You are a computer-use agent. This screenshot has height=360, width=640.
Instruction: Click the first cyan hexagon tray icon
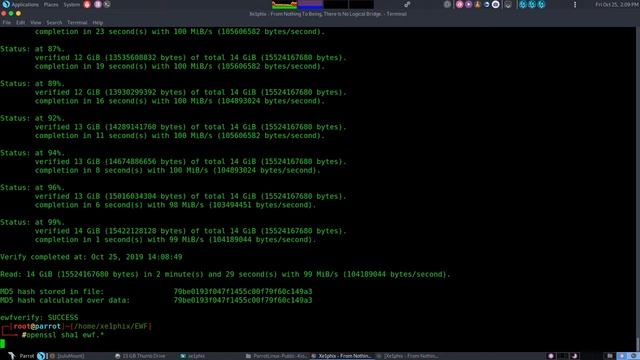pos(523,4)
